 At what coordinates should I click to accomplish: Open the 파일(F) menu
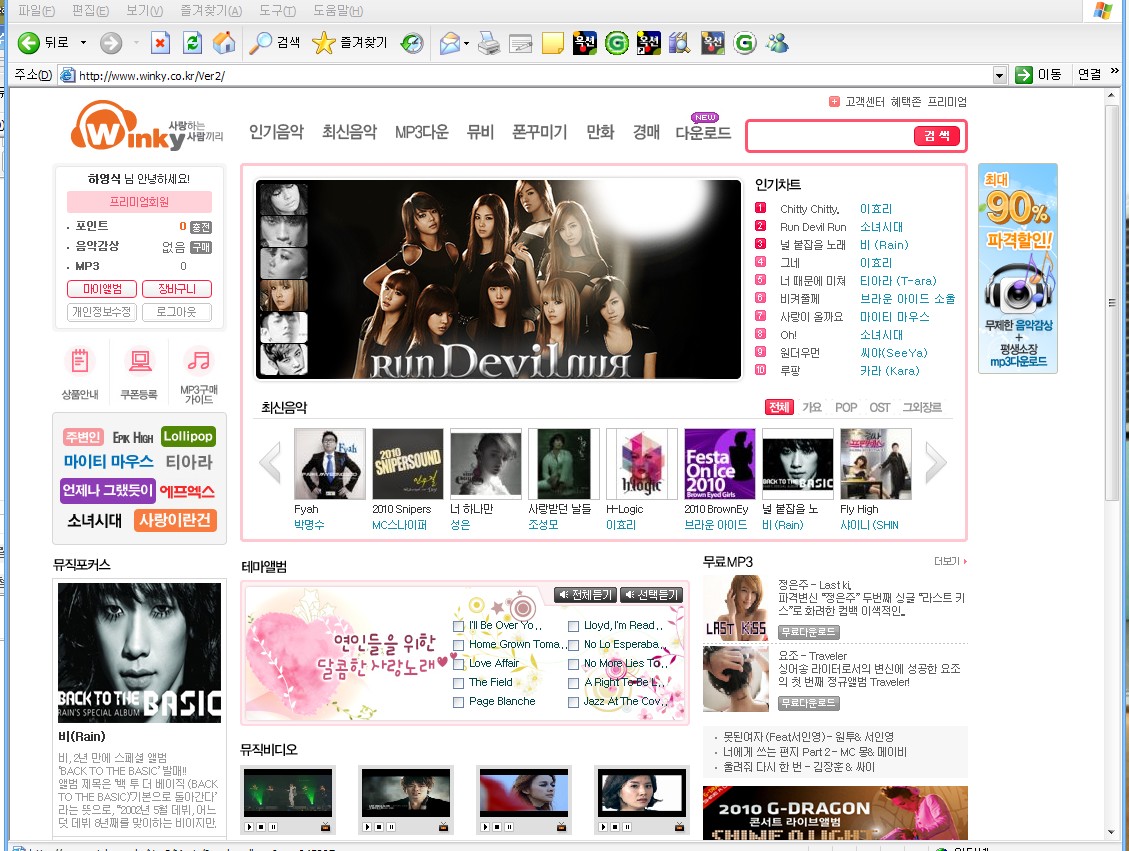point(36,11)
